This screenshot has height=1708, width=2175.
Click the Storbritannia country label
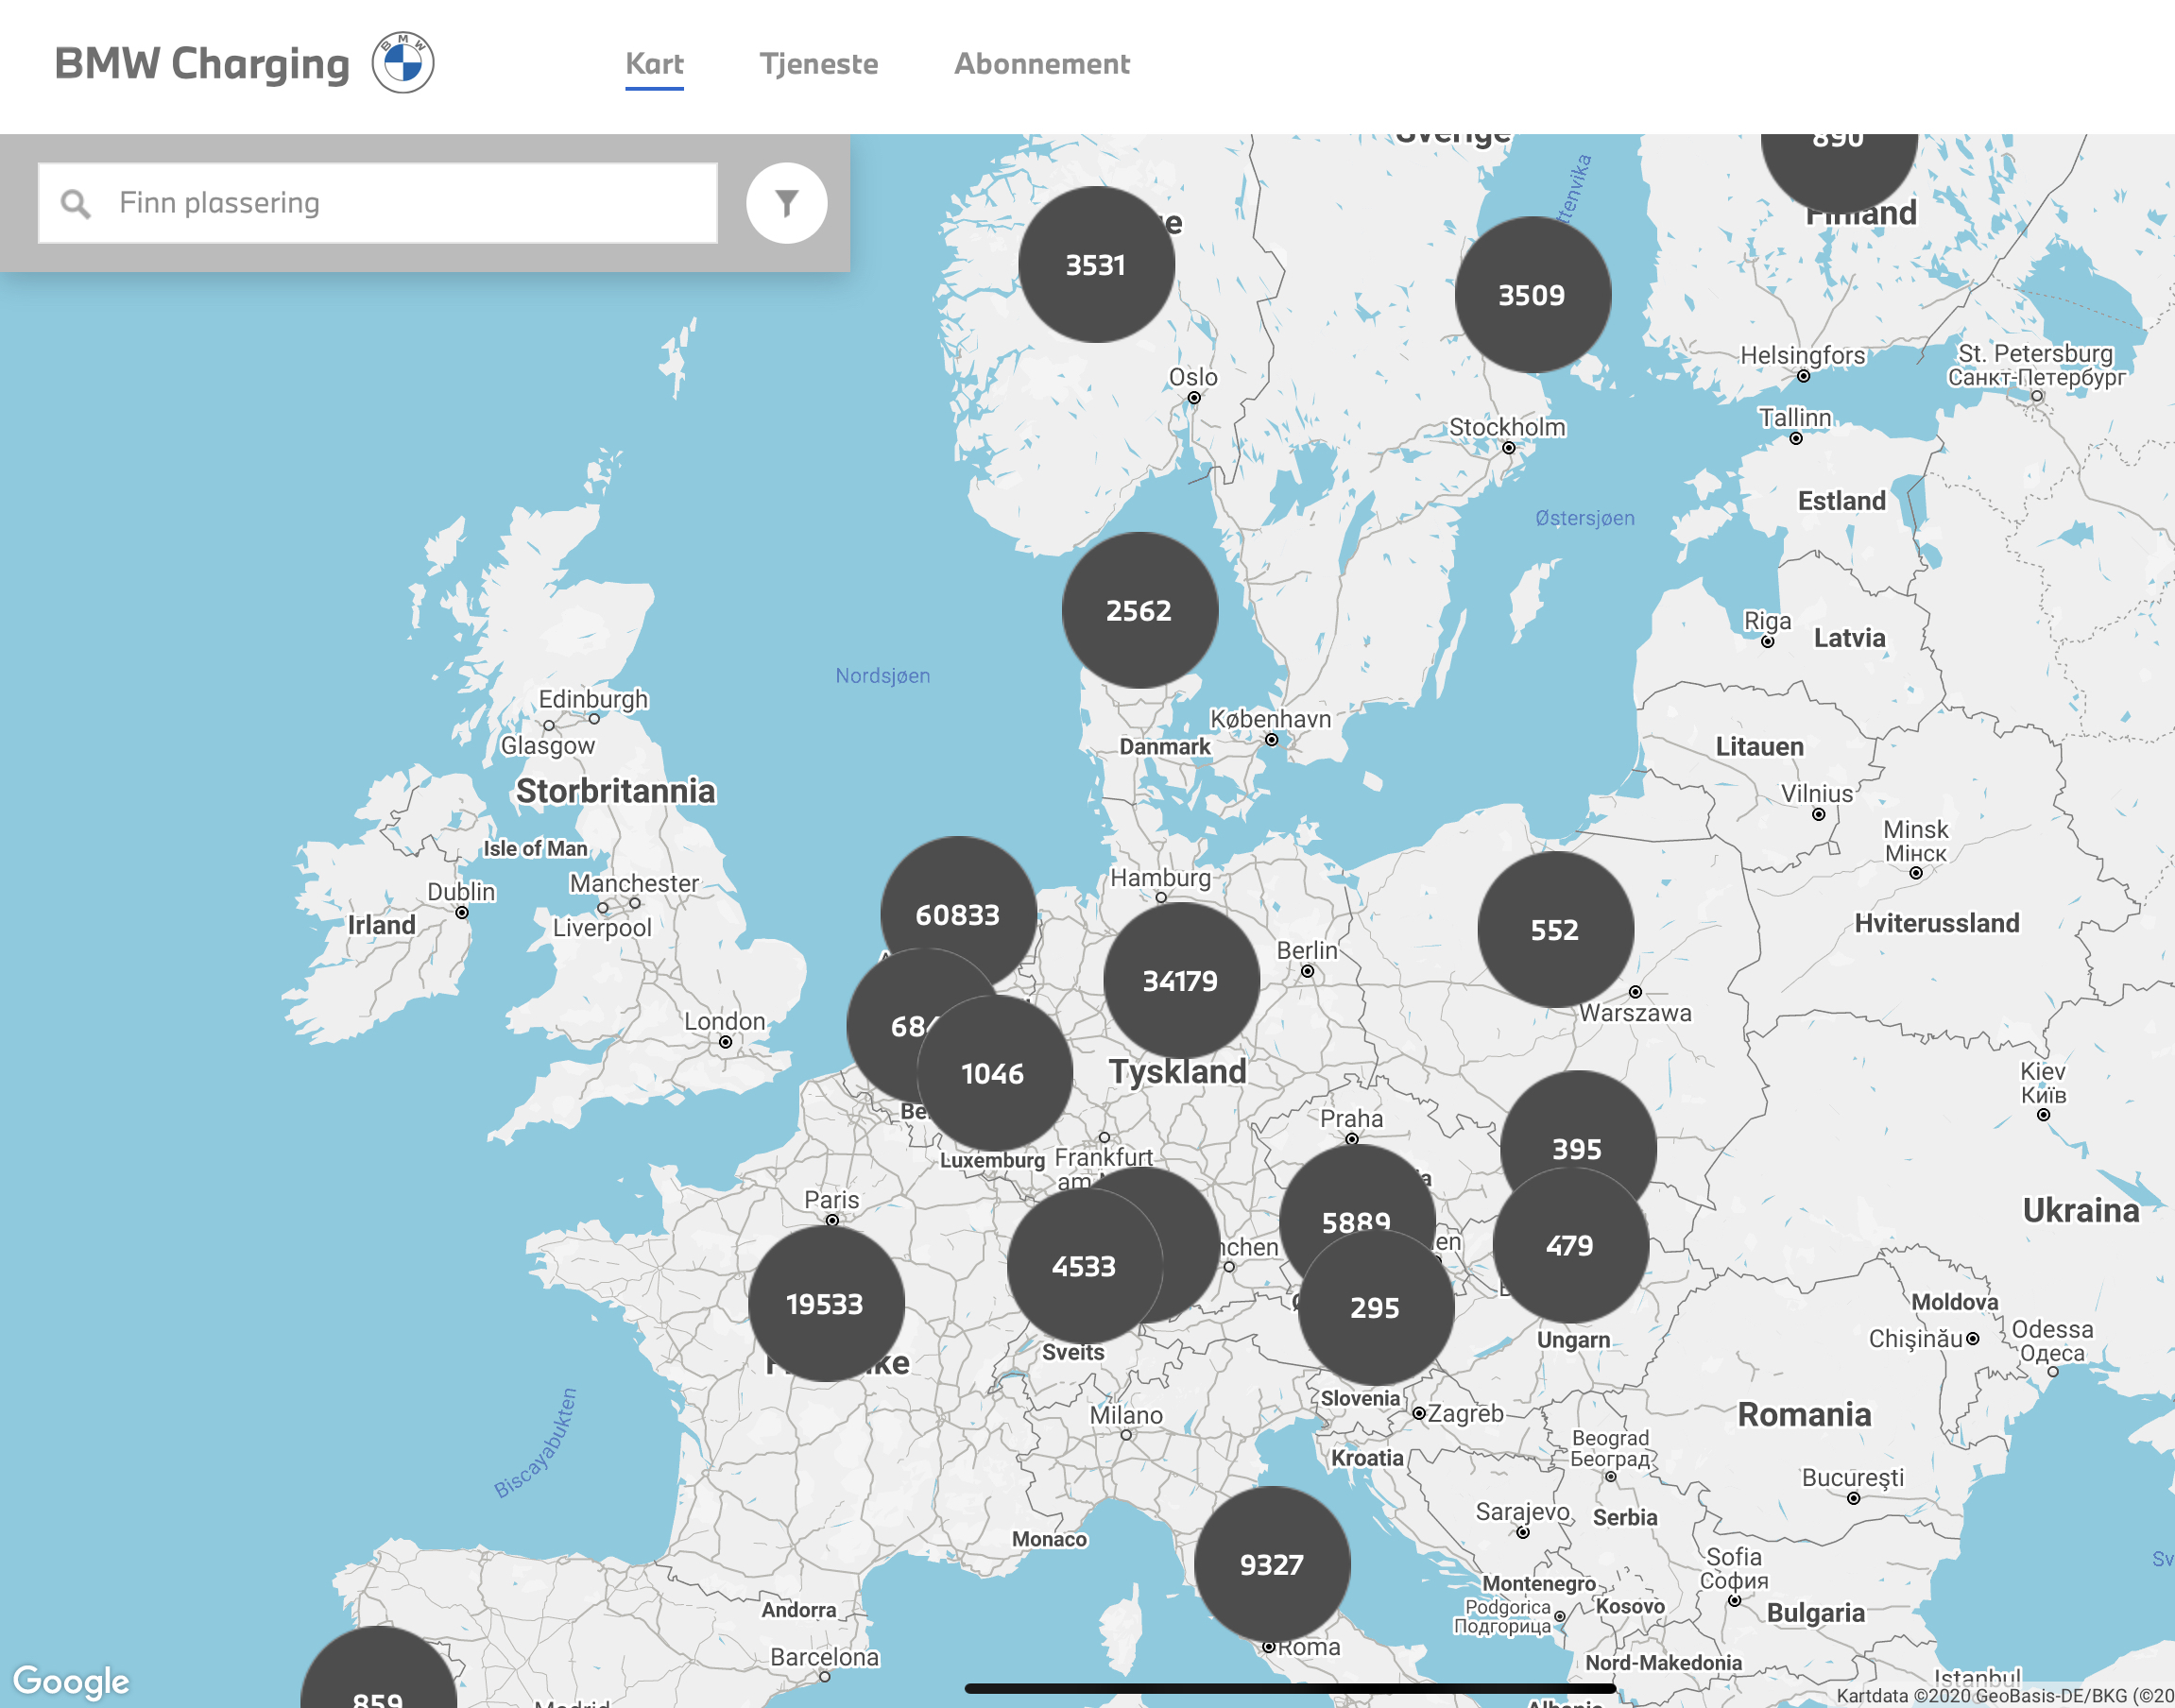tap(616, 791)
